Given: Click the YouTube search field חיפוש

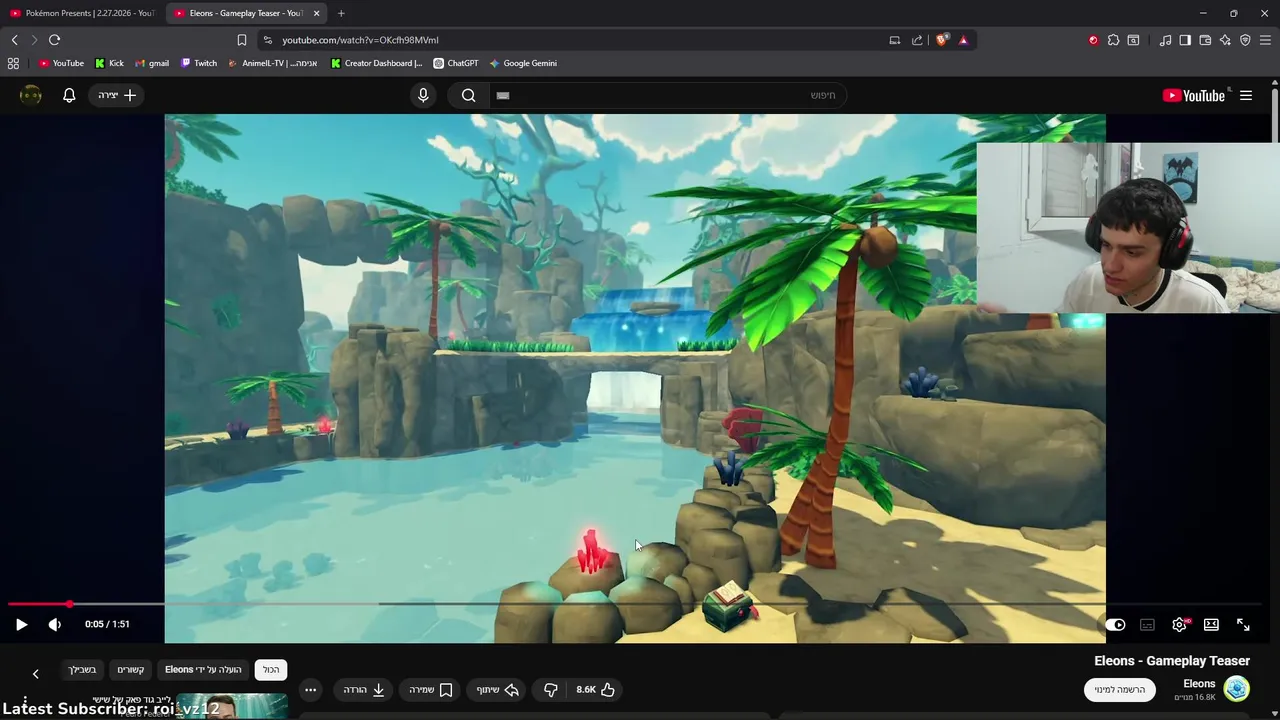Looking at the screenshot, I should (668, 95).
